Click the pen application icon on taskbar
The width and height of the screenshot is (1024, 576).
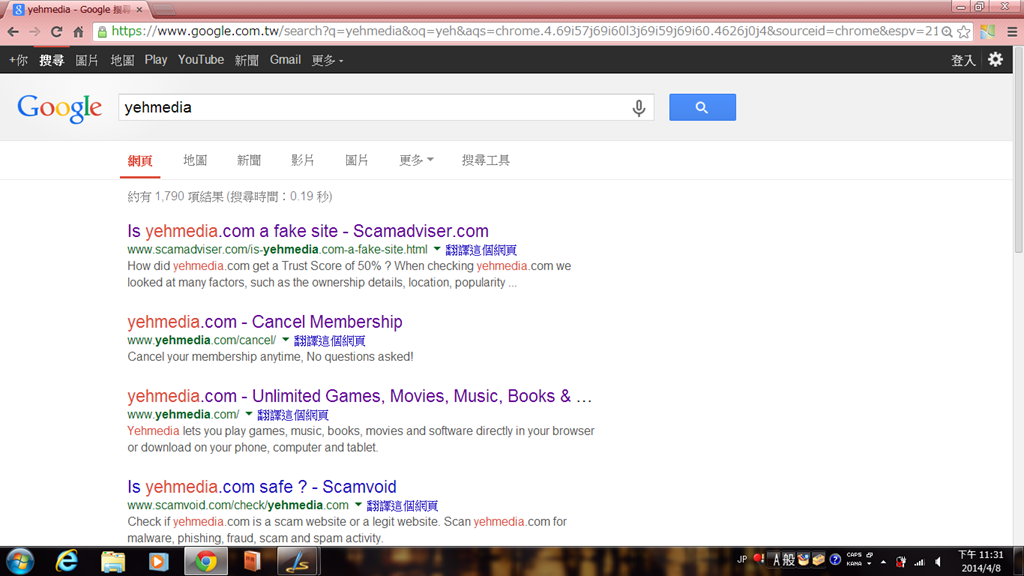298,562
